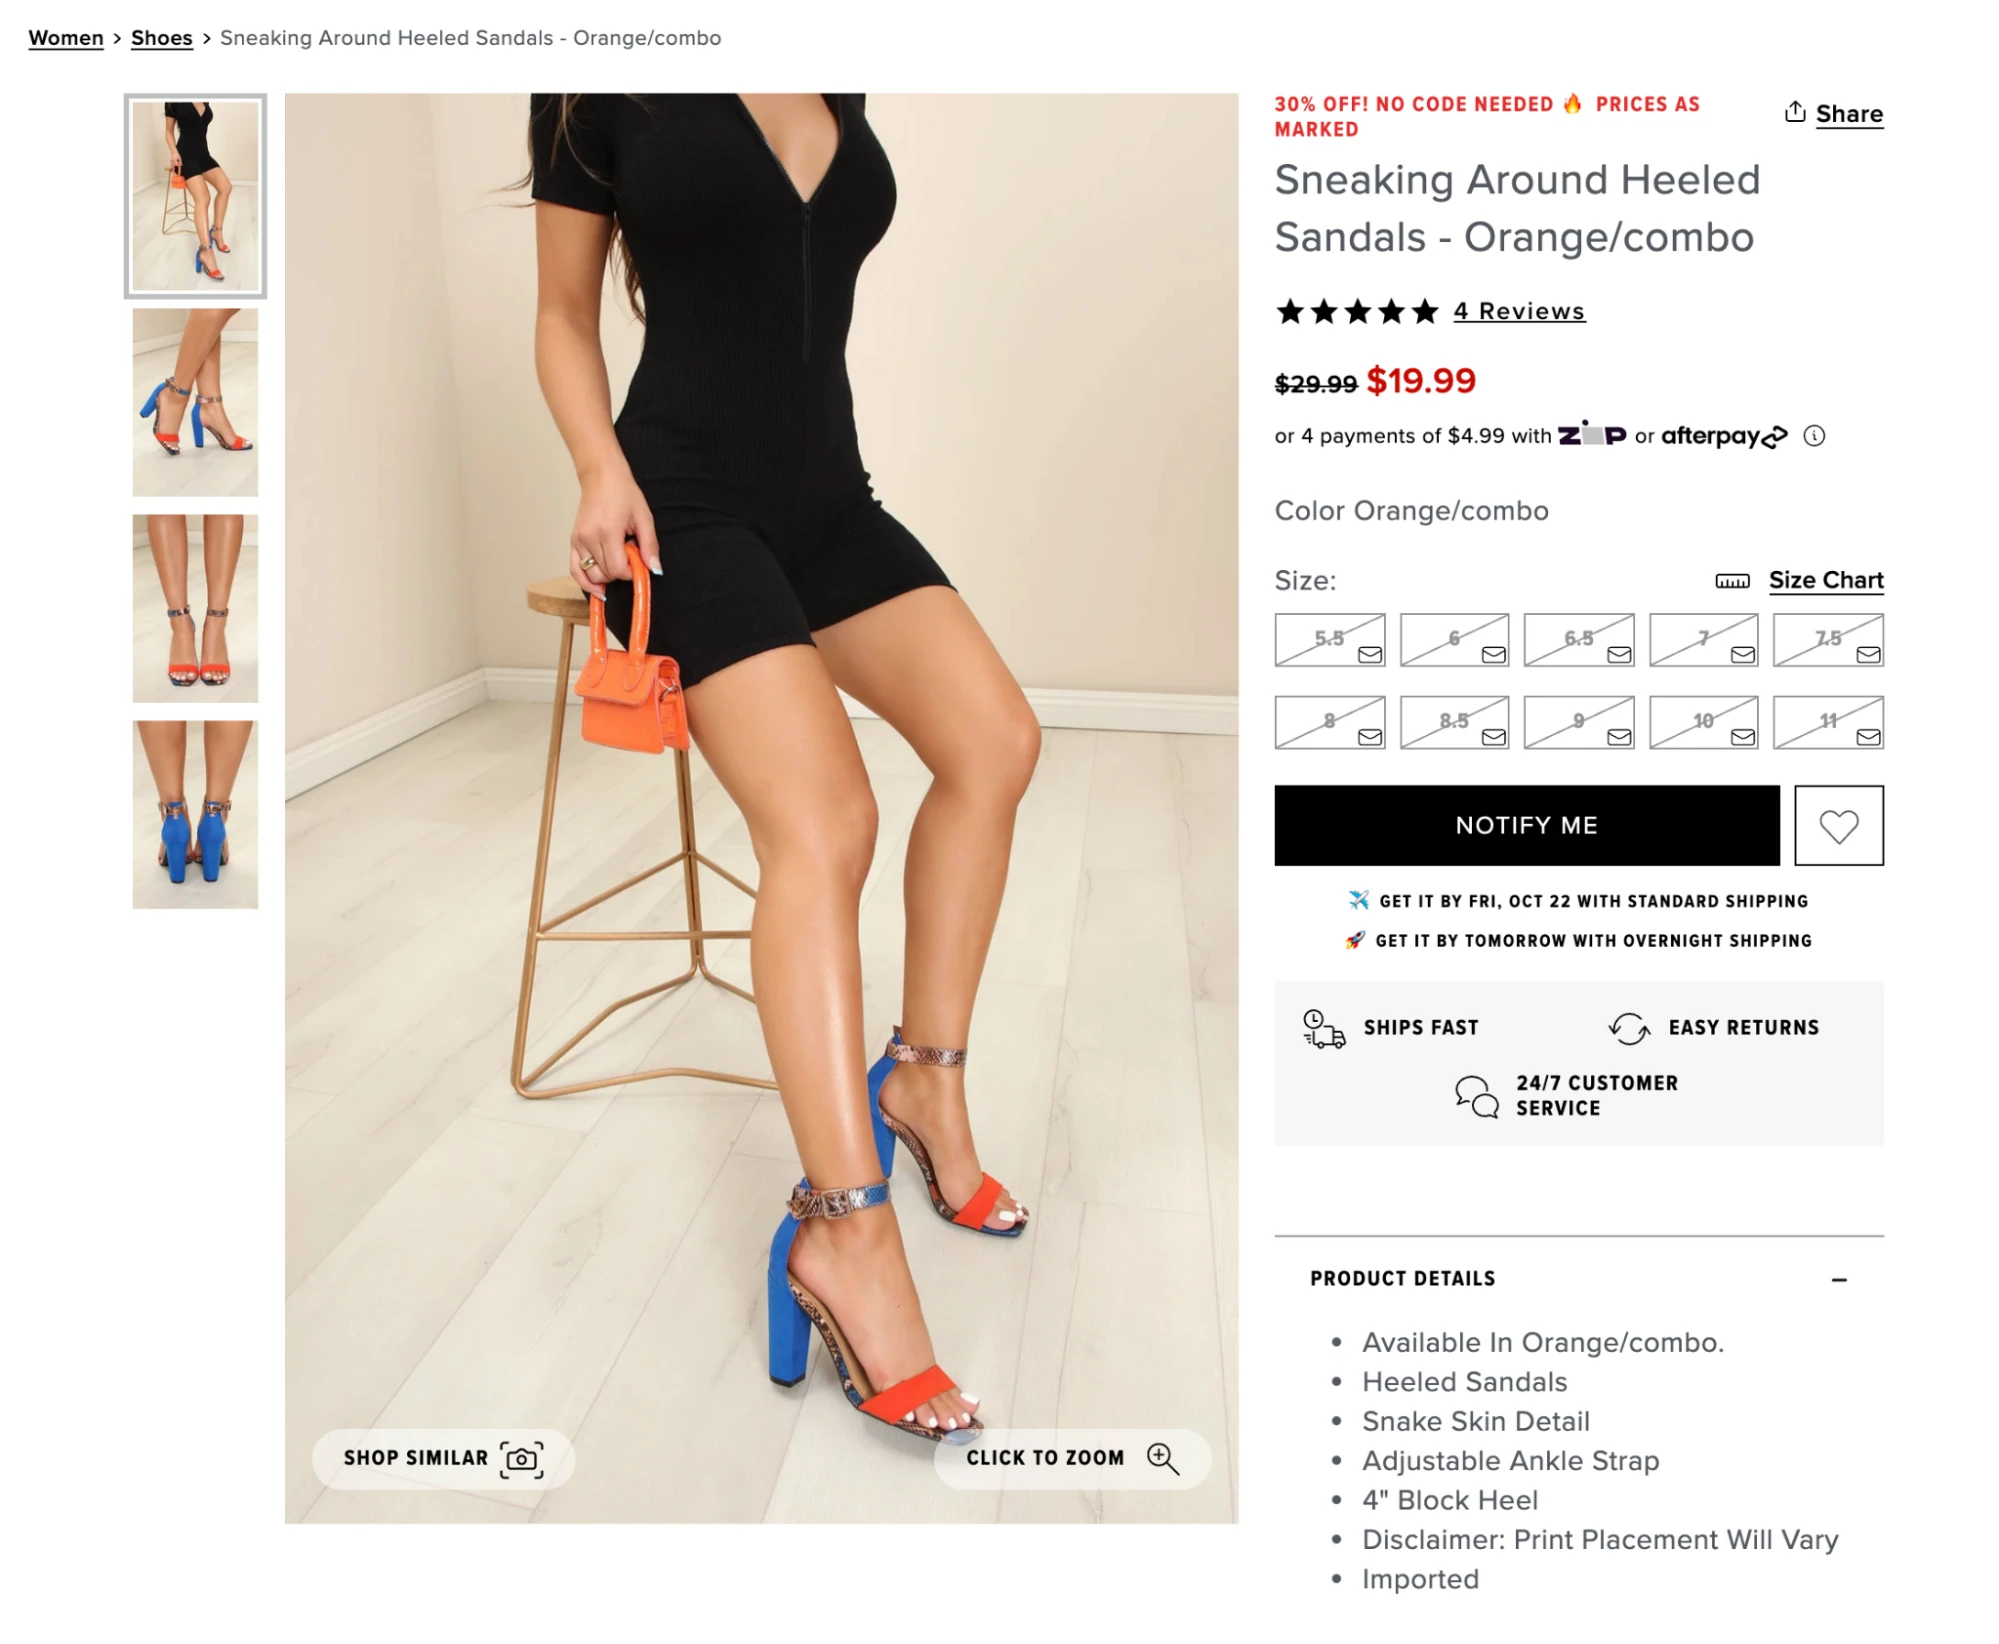Click envelope notify icon on size 11
The height and width of the screenshot is (1644, 1999).
tap(1867, 737)
